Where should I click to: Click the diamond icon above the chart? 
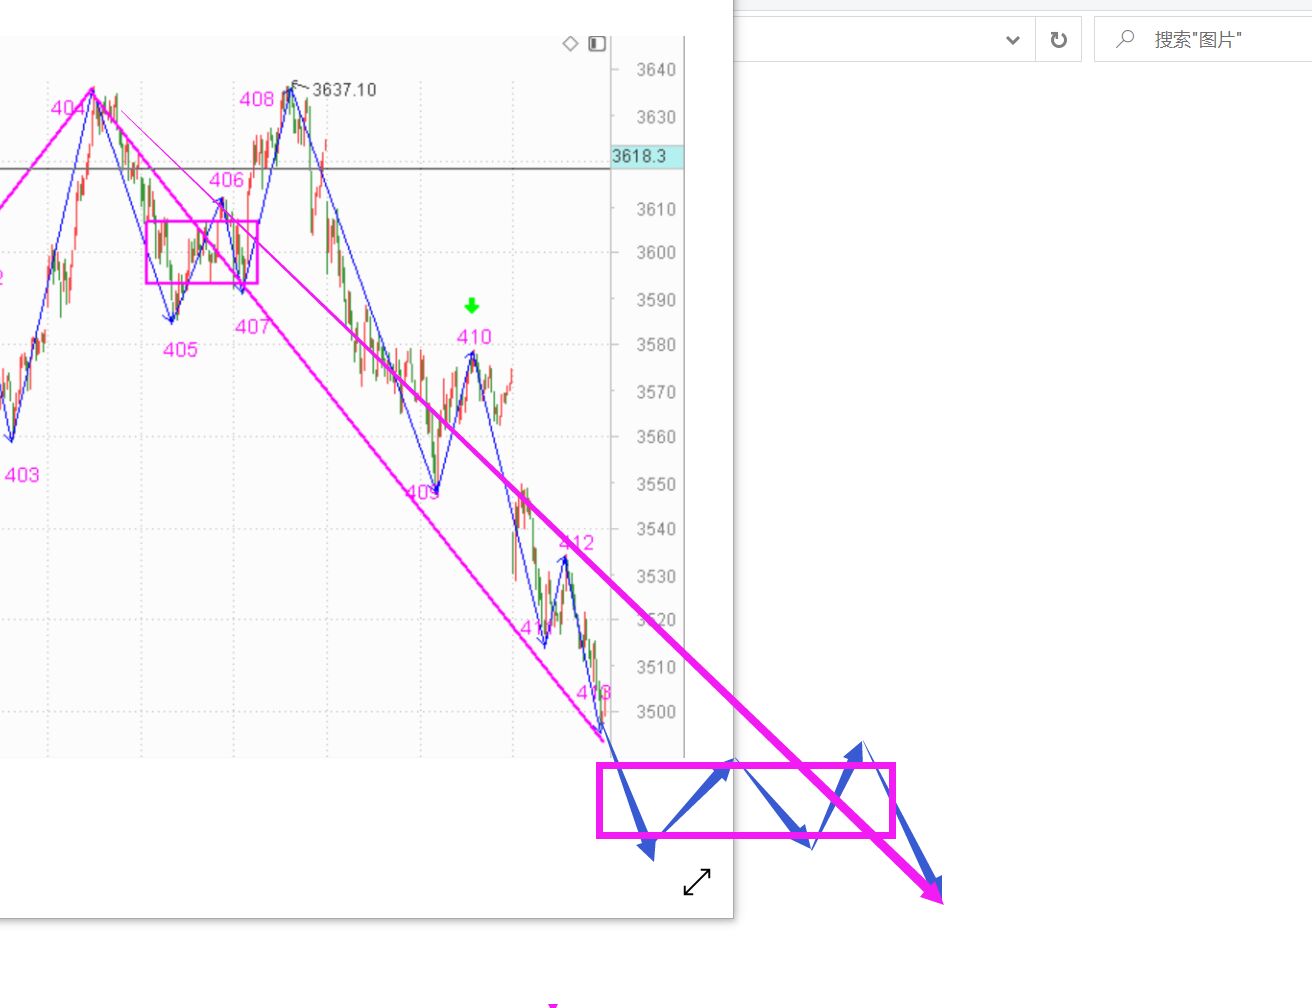(x=570, y=44)
